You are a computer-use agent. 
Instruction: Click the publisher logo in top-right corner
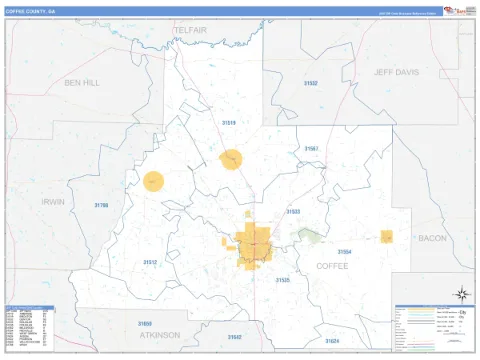click(459, 11)
